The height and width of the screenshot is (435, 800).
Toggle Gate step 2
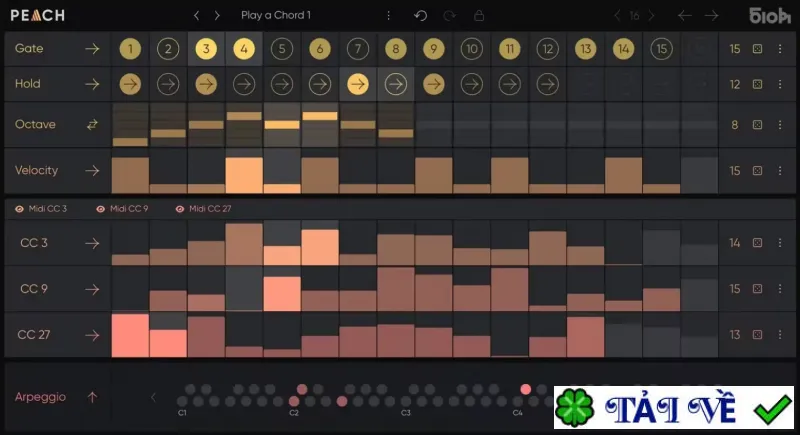coord(168,49)
